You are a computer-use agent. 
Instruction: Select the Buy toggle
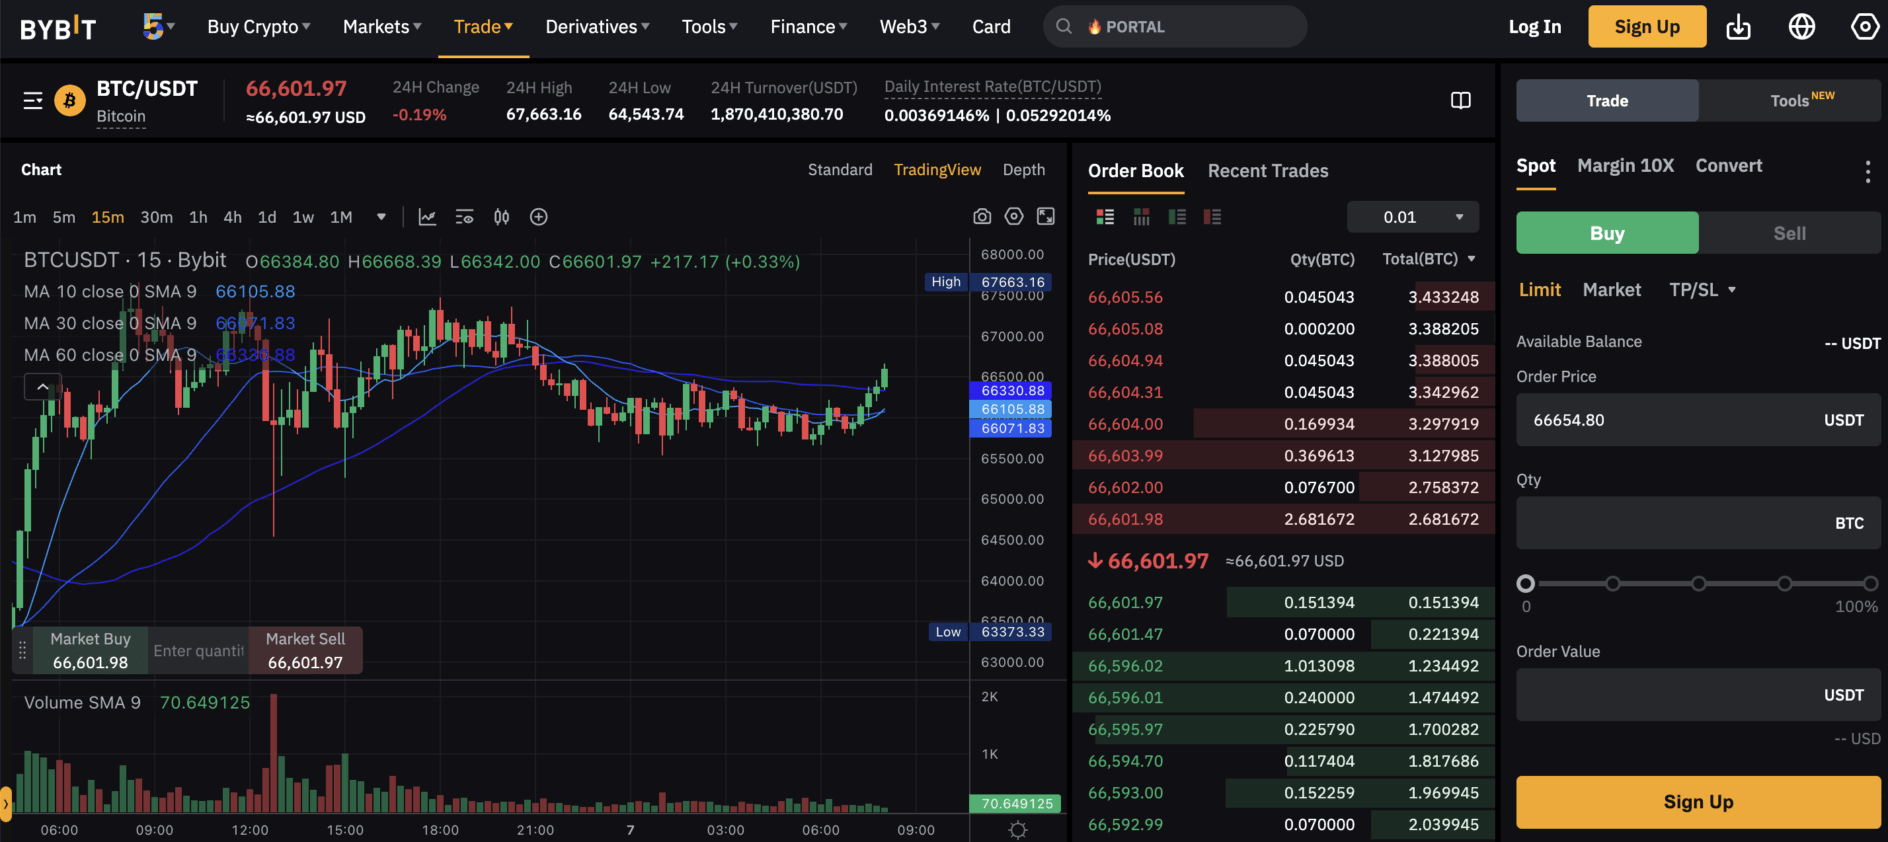[1607, 233]
